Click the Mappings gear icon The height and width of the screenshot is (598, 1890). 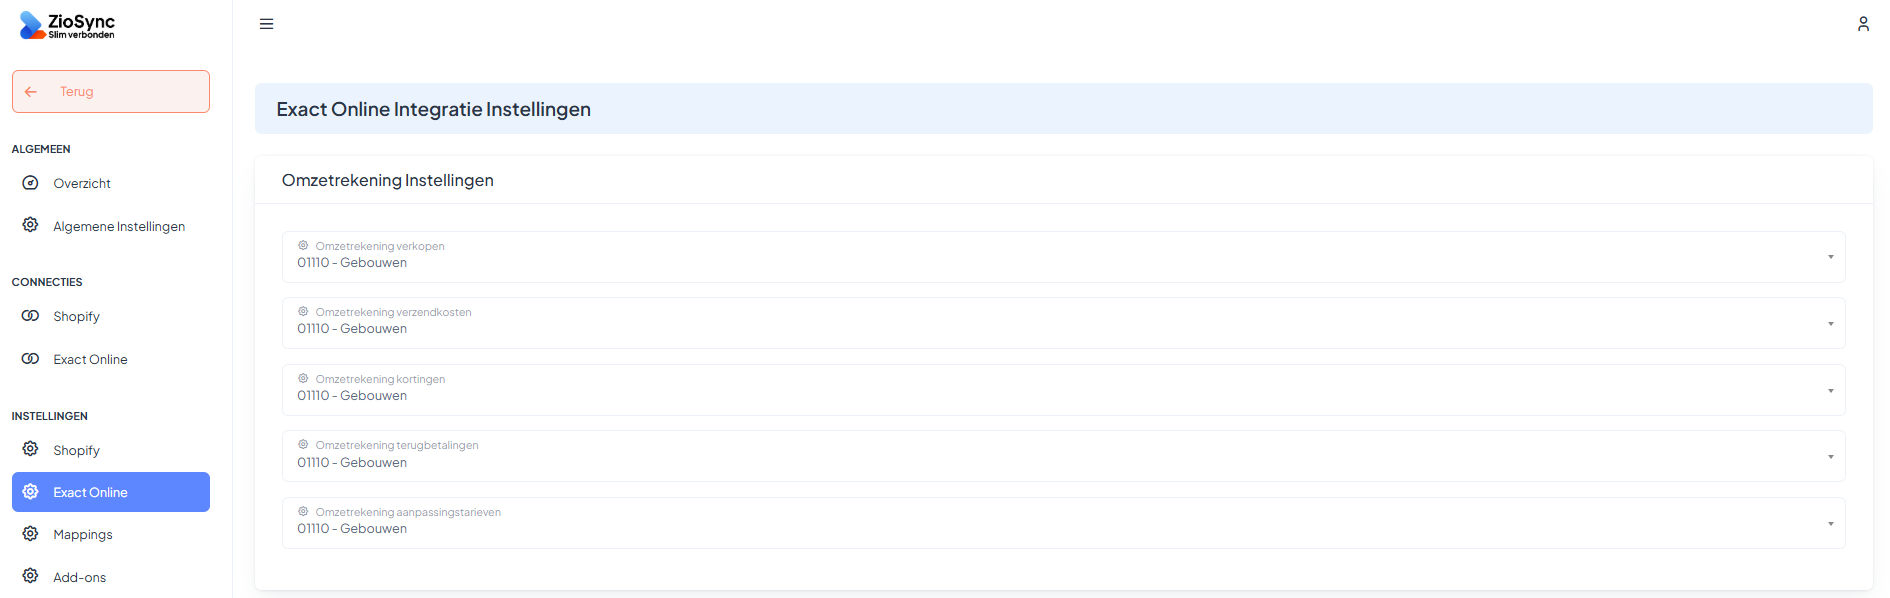(x=31, y=534)
